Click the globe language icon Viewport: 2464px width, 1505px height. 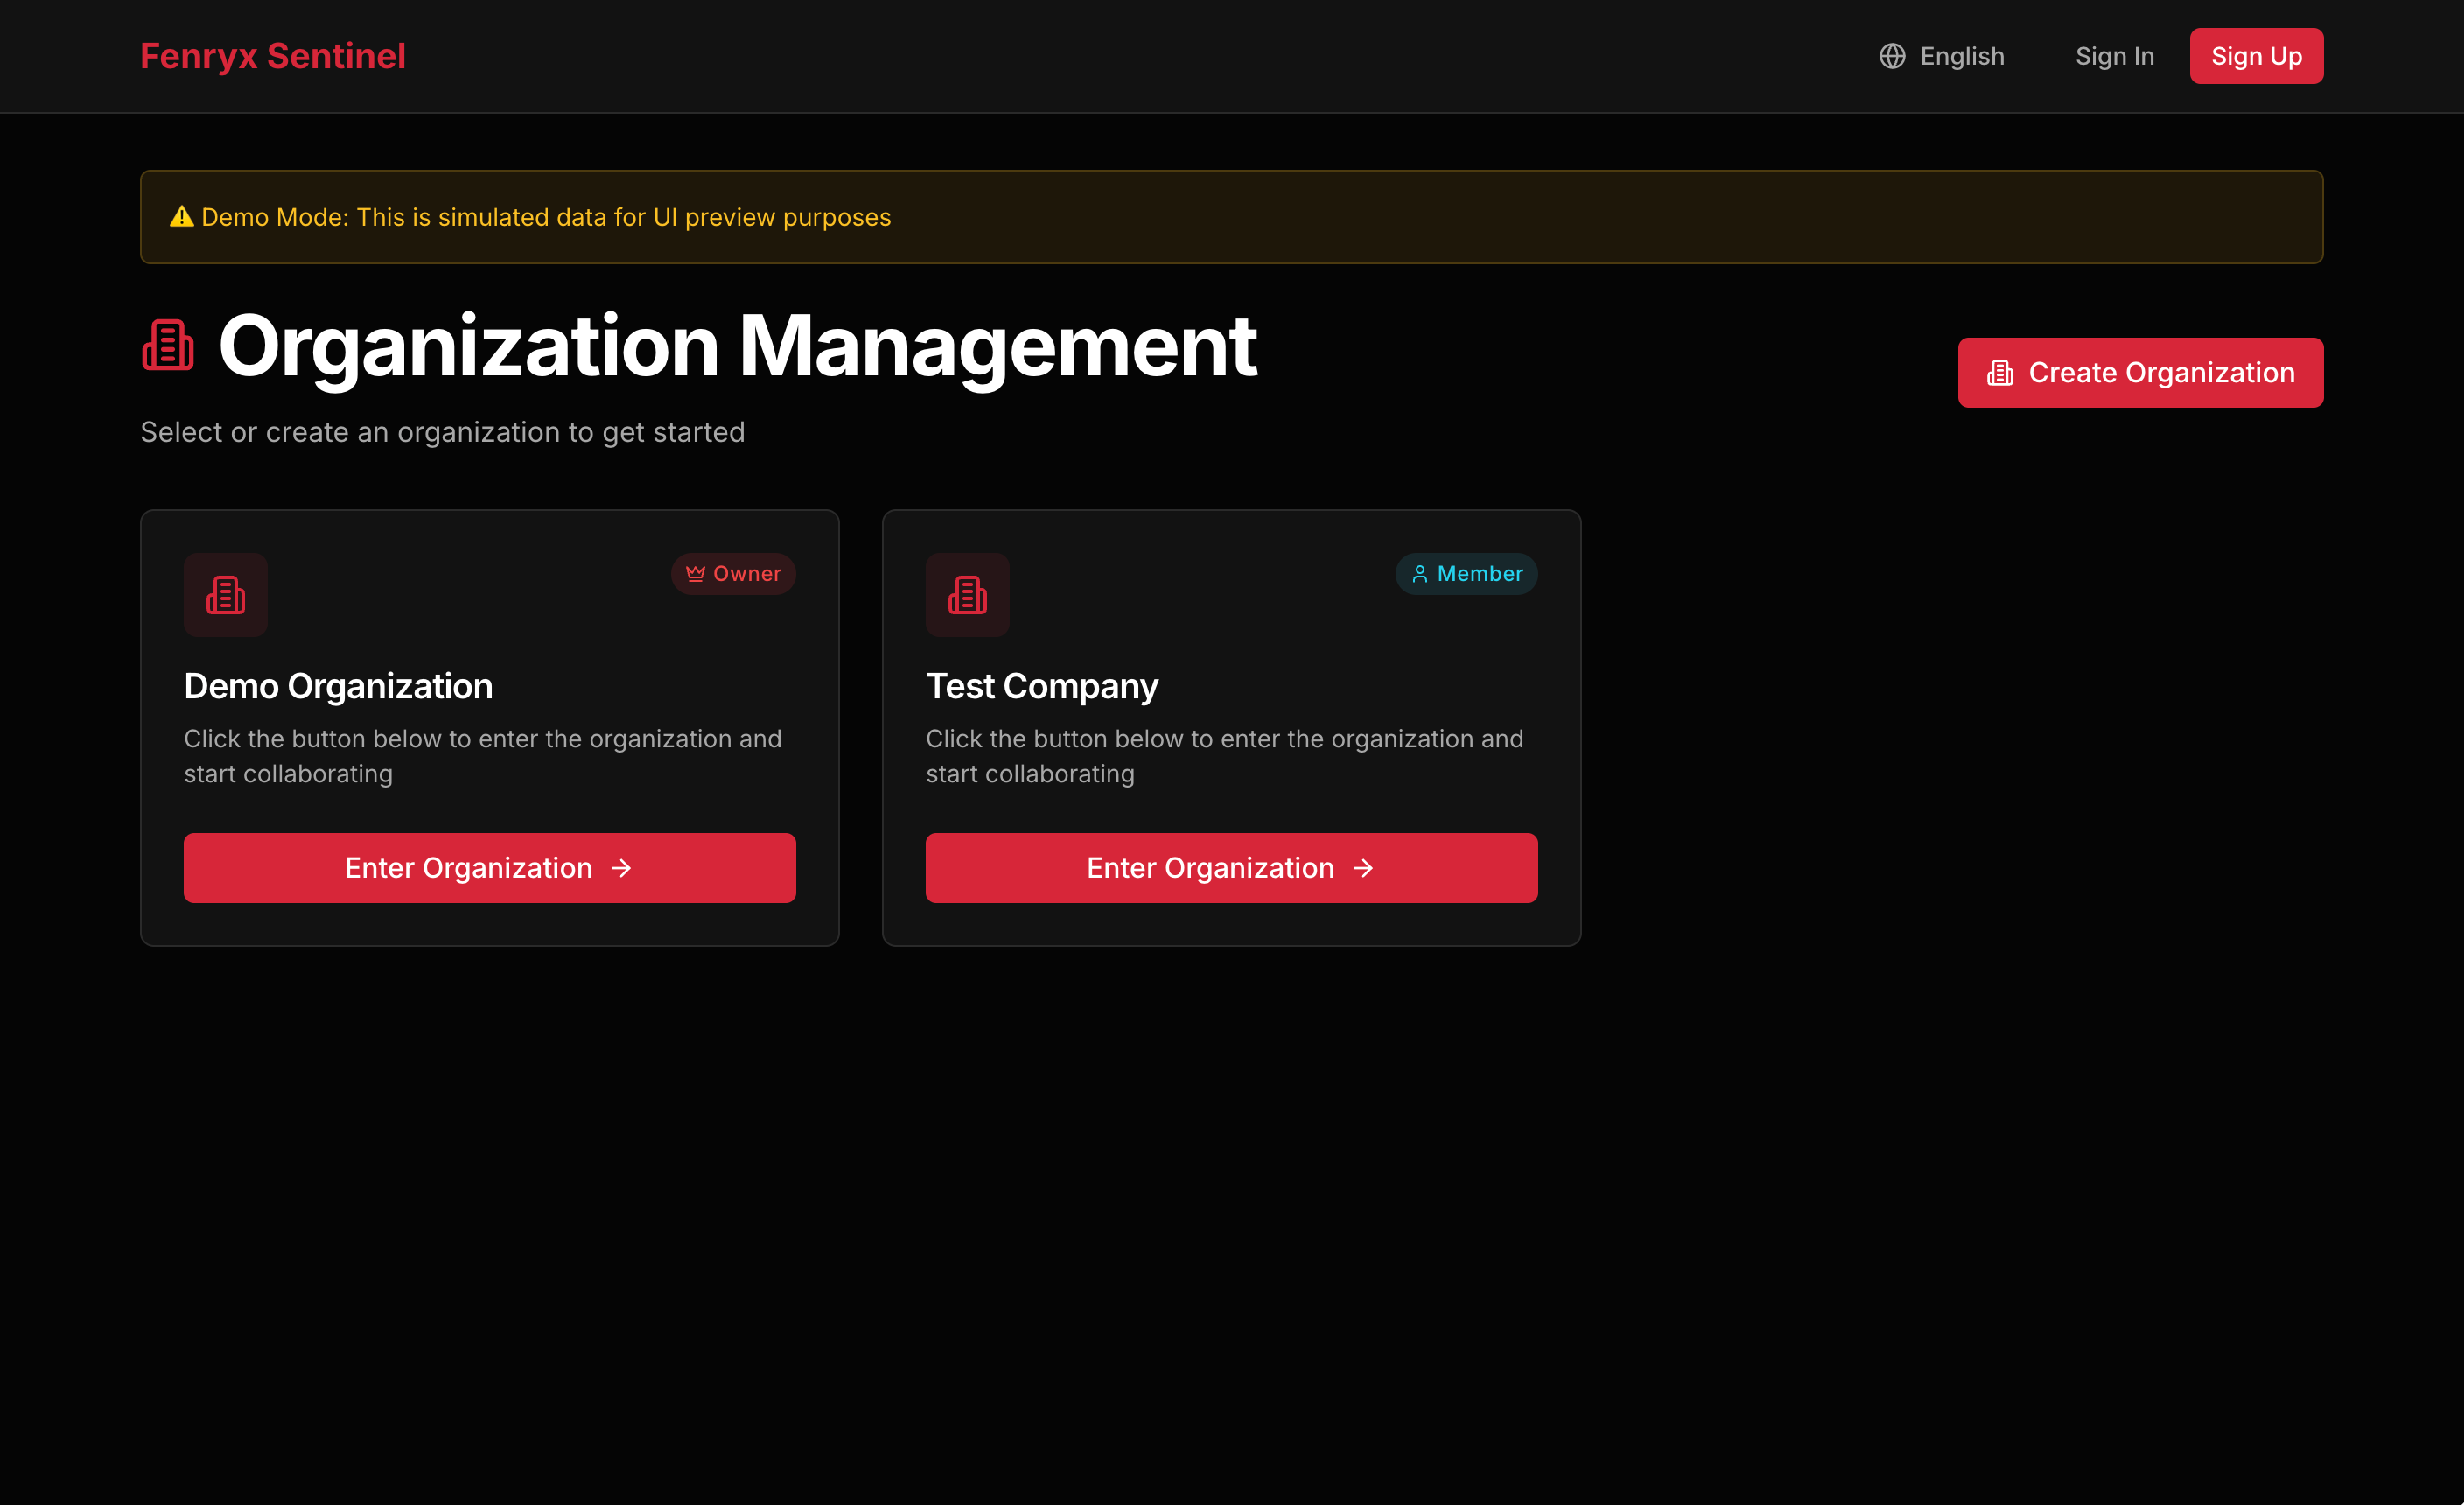click(1893, 56)
